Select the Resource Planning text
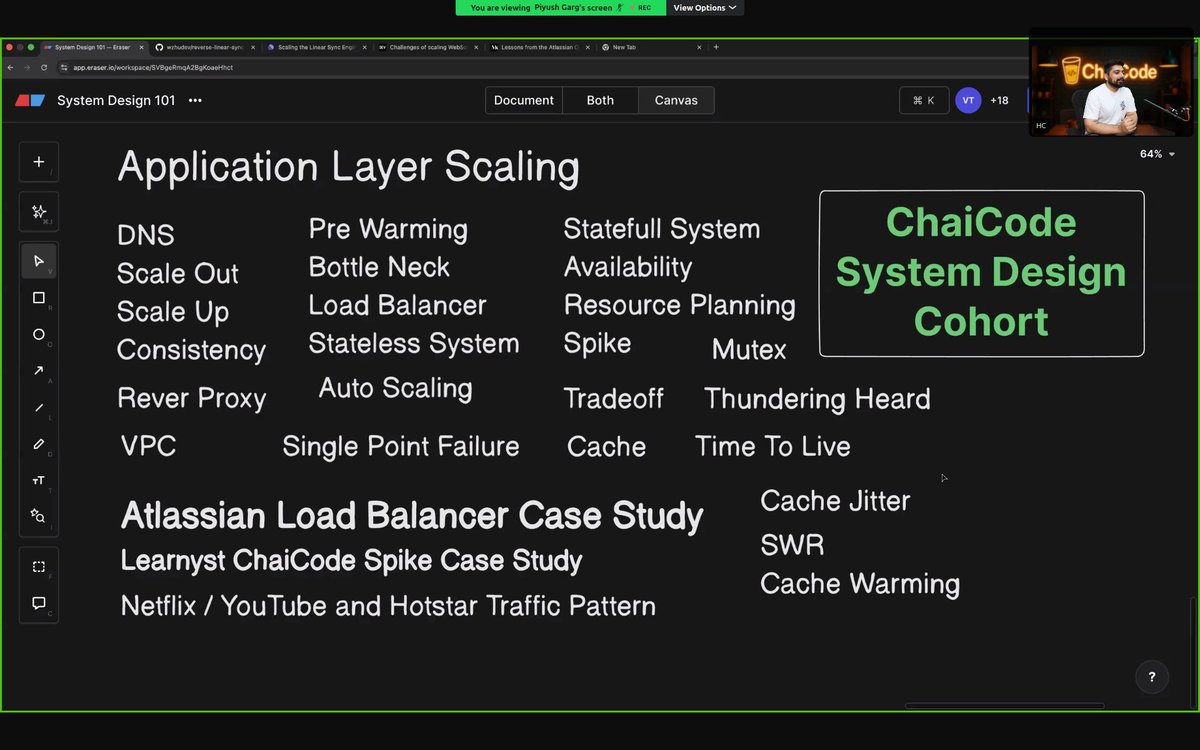The height and width of the screenshot is (750, 1200). tap(680, 305)
